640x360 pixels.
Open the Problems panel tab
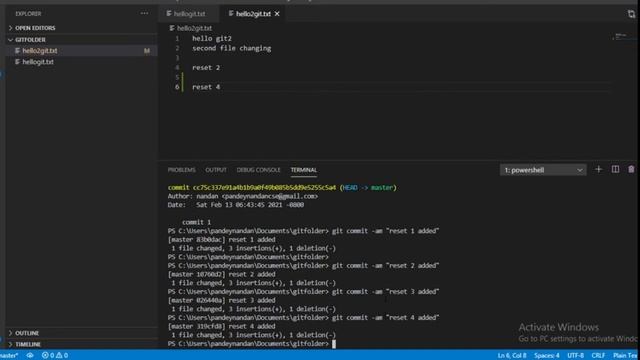click(182, 170)
